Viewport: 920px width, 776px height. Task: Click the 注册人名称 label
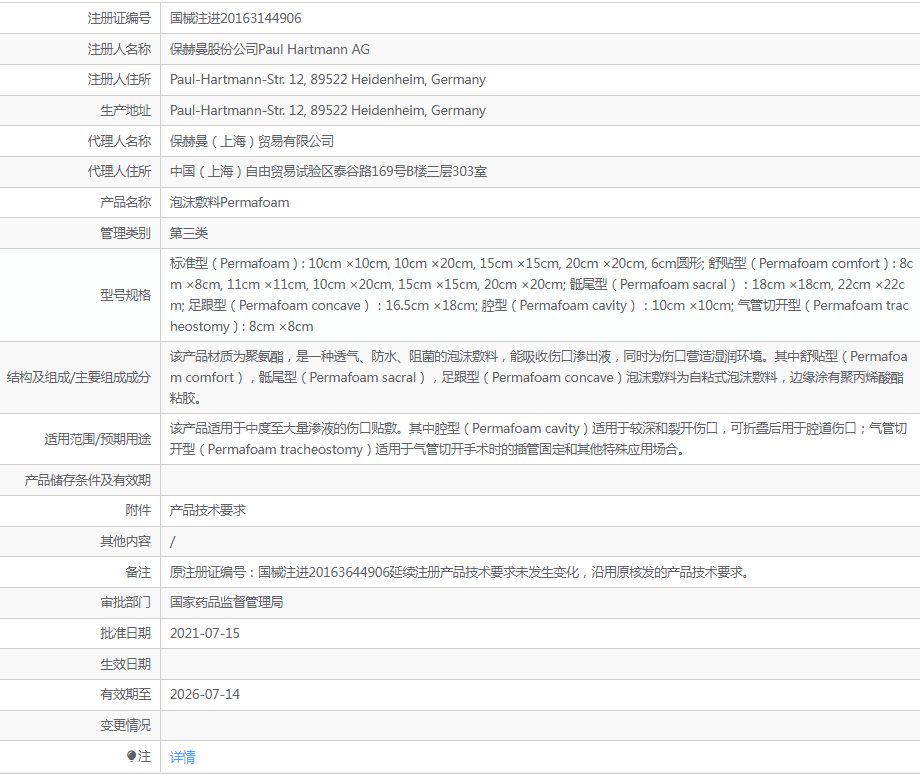tap(119, 49)
